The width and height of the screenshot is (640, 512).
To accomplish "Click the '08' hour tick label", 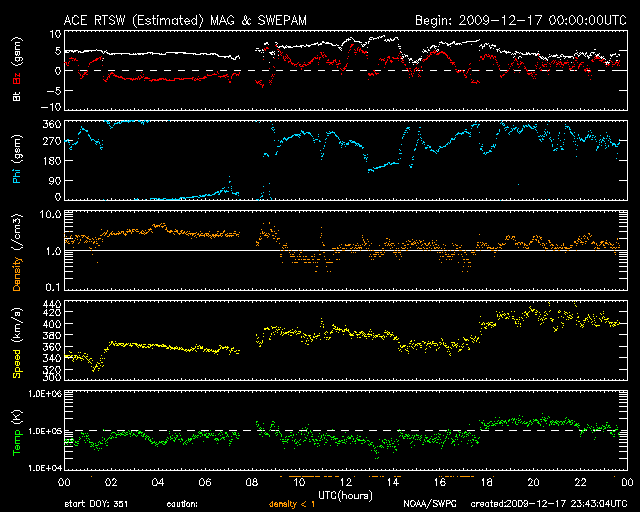I will pos(252,482).
